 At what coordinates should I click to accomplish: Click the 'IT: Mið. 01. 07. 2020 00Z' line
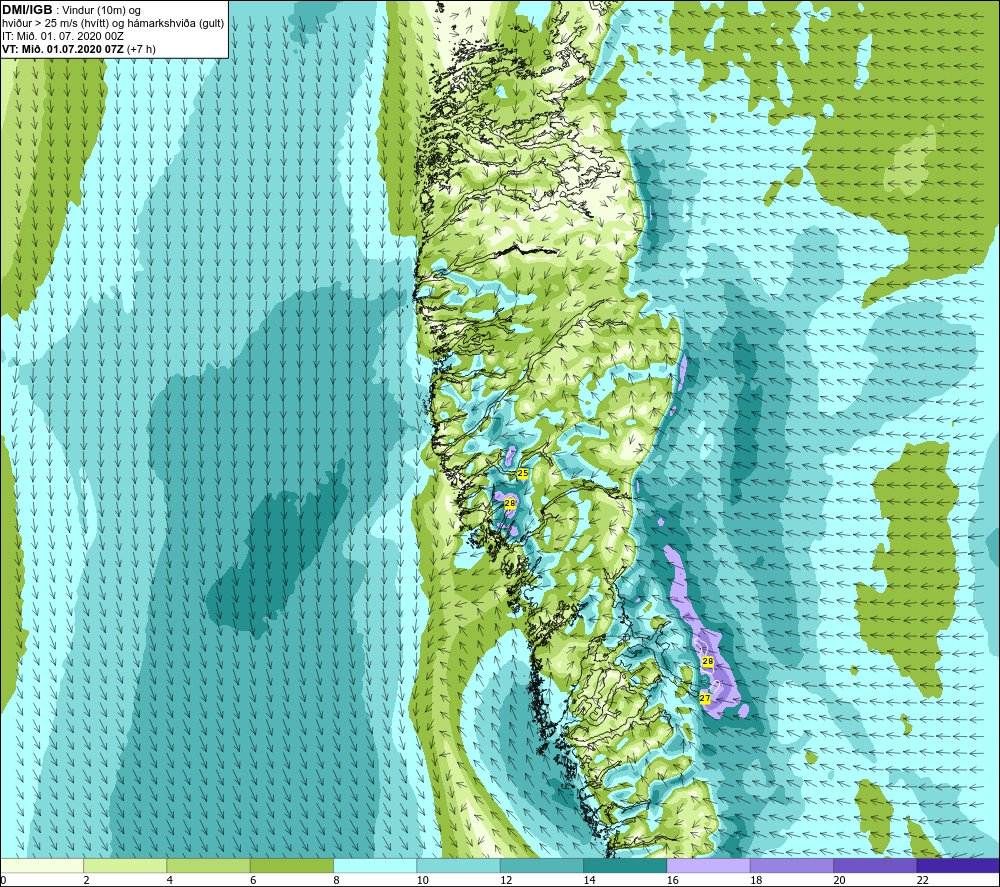(62, 36)
